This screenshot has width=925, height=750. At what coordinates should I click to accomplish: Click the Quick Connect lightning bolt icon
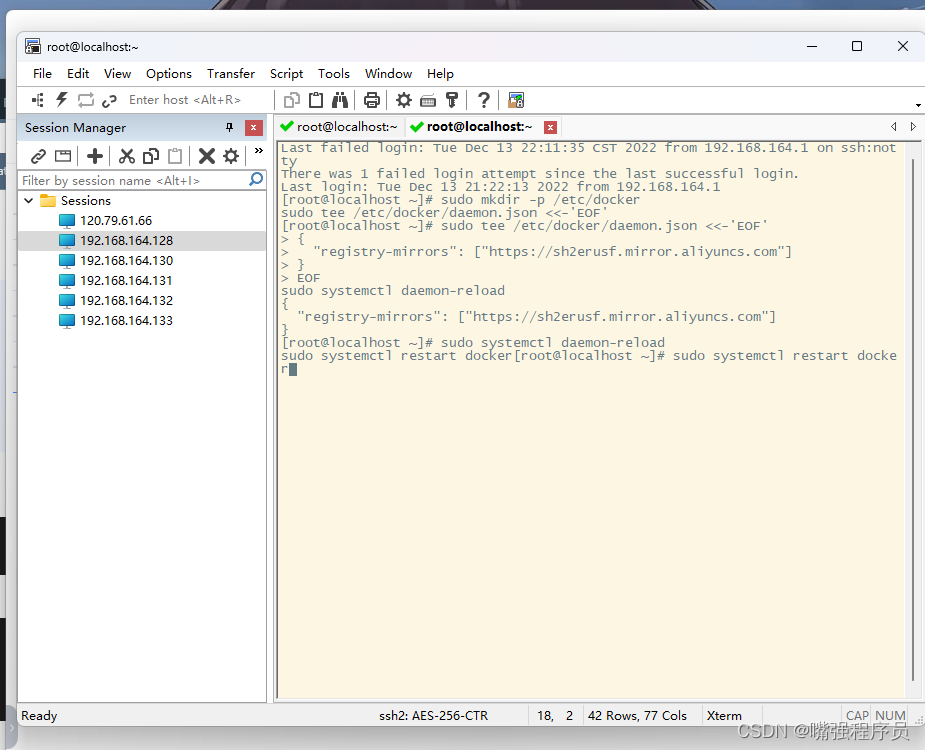62,100
